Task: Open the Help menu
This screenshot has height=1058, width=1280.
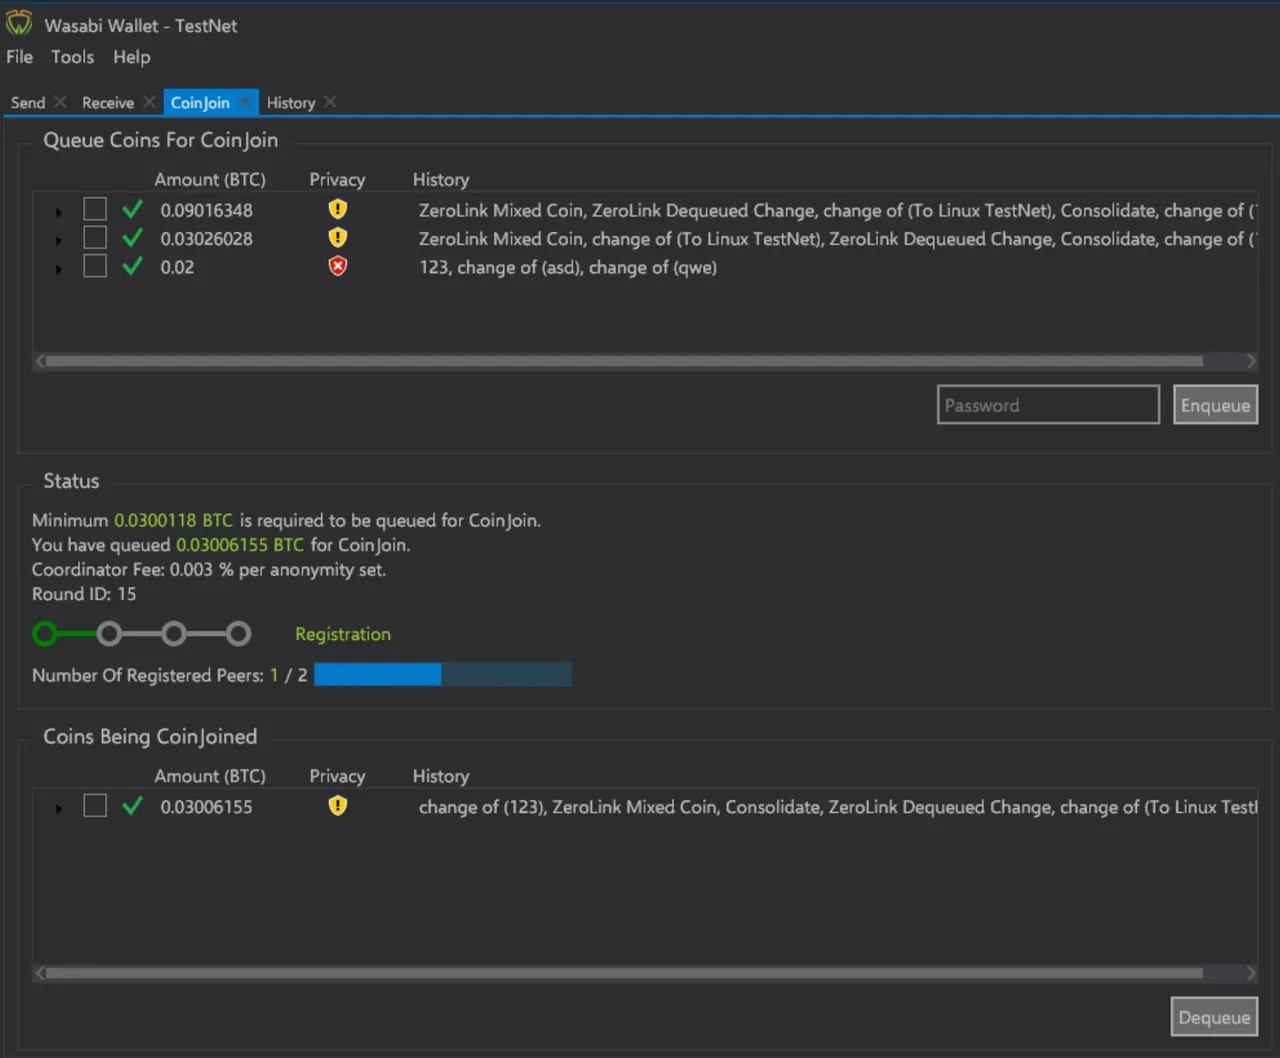Action: coord(132,57)
